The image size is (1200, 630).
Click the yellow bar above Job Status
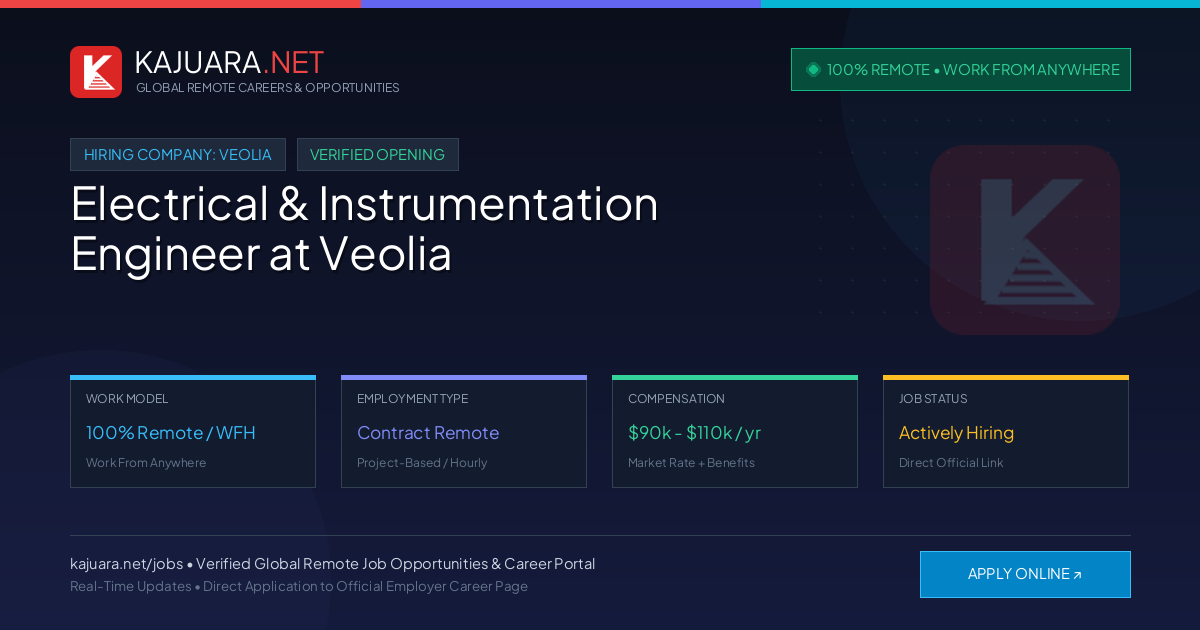pyautogui.click(x=1006, y=377)
